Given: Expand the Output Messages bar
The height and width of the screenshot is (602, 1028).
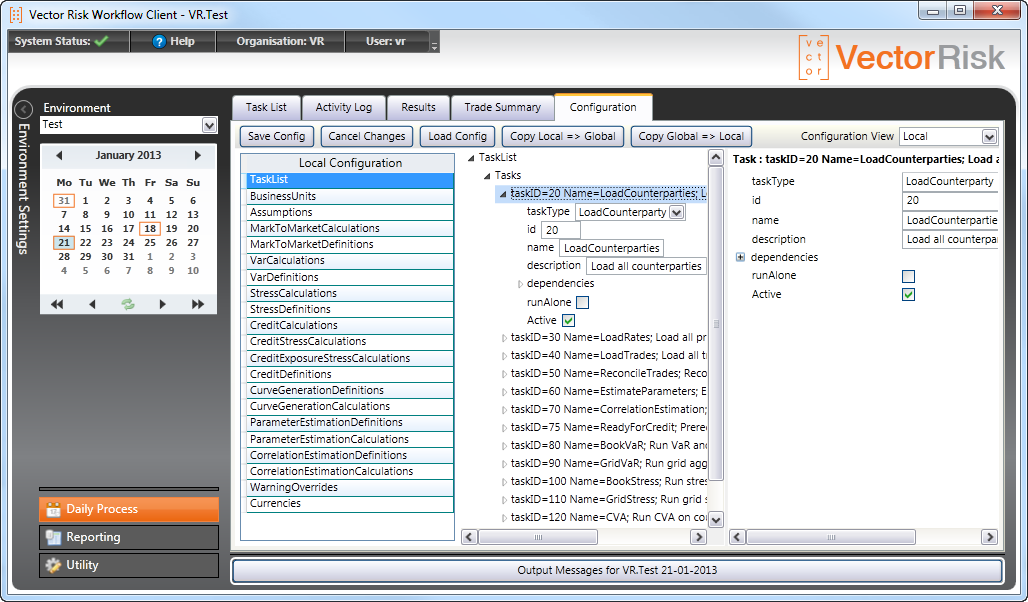Looking at the screenshot, I should (617, 571).
